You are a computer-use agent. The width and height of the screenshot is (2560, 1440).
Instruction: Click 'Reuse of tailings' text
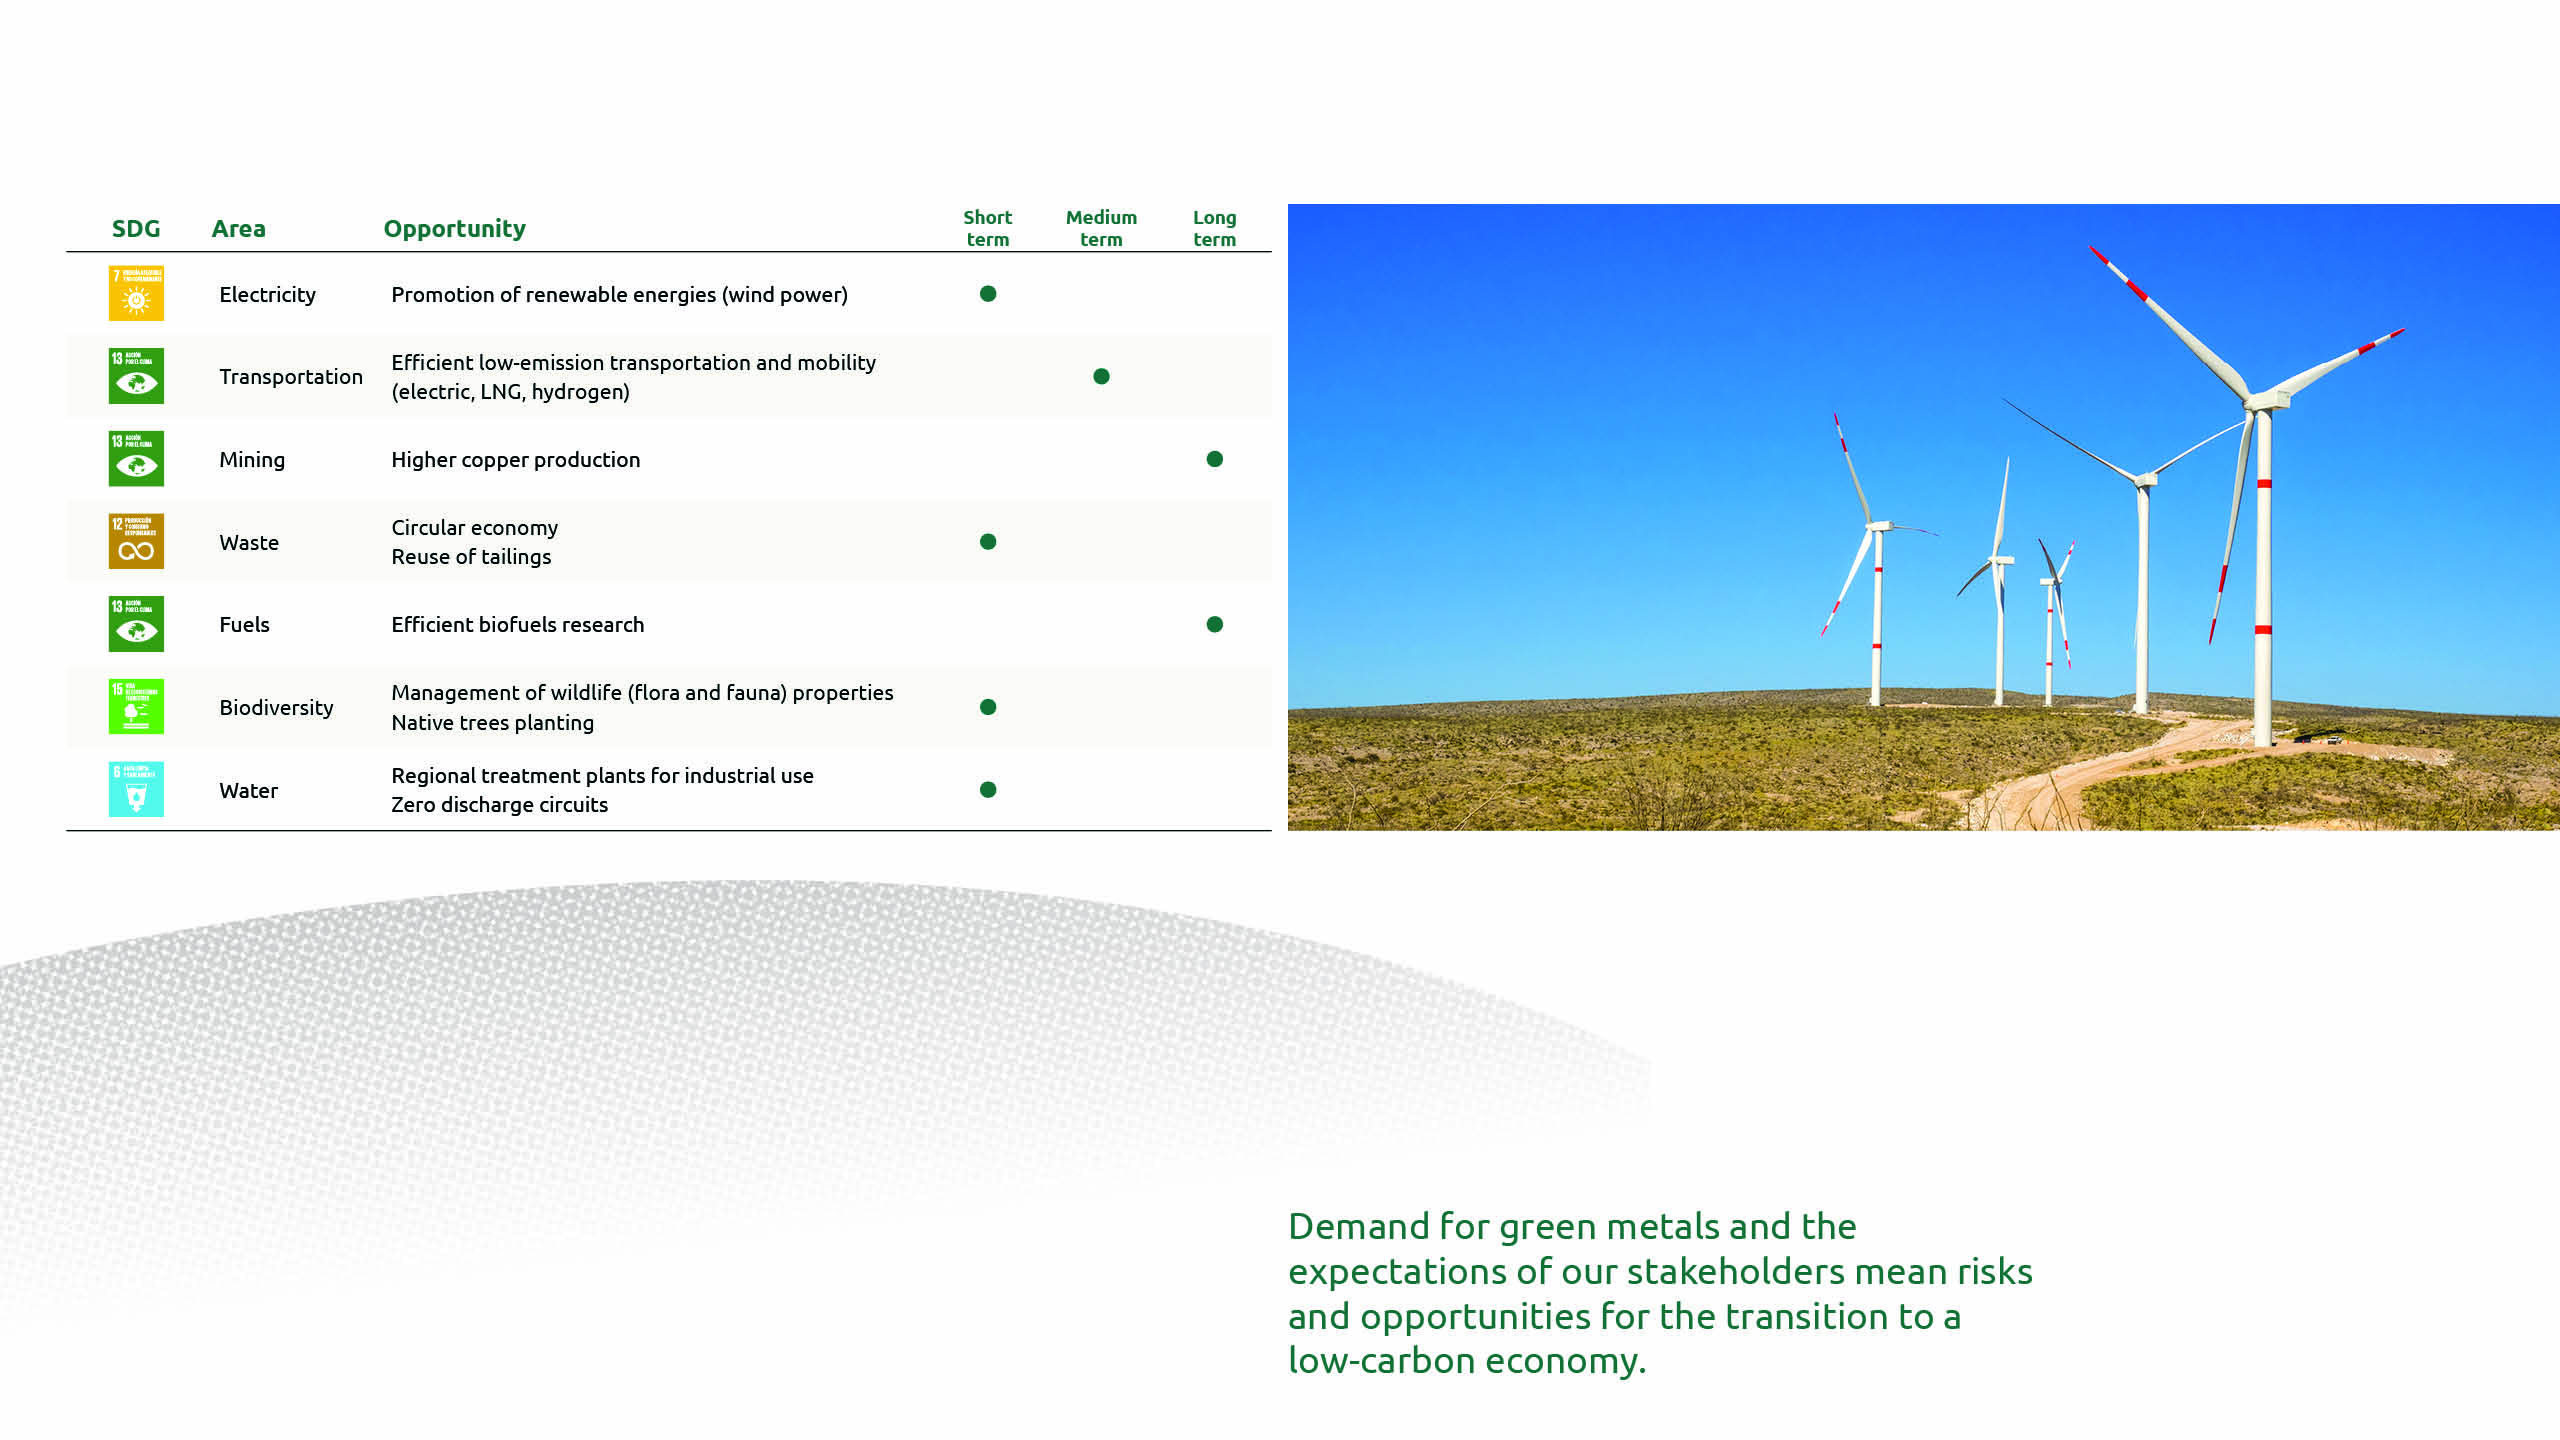point(471,557)
